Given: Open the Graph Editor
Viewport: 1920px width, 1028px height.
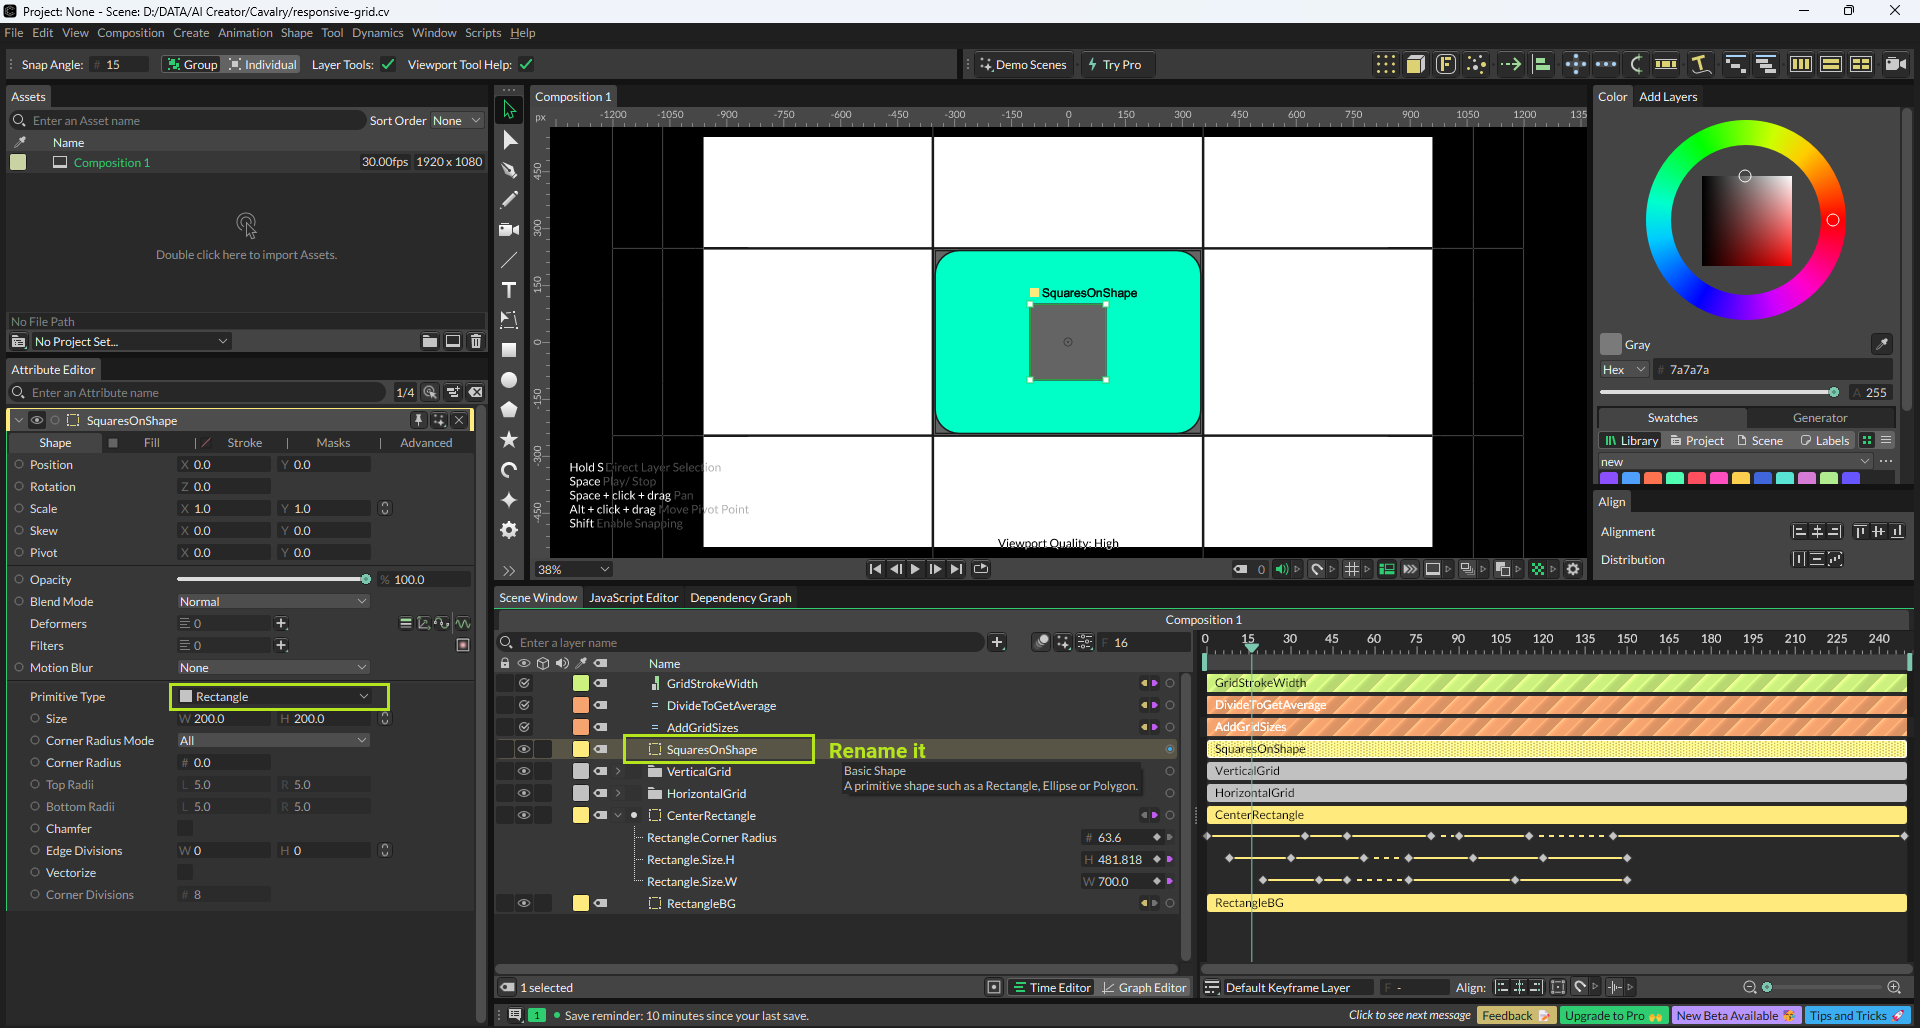Looking at the screenshot, I should click(1144, 988).
